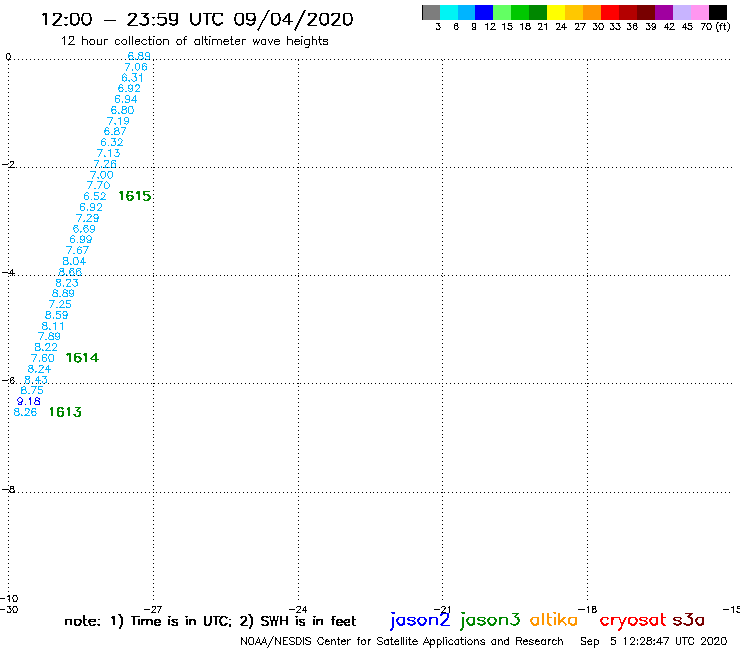This screenshot has height=650, width=740.
Task: Click the wave height value 8.24
Action: (x=39, y=369)
